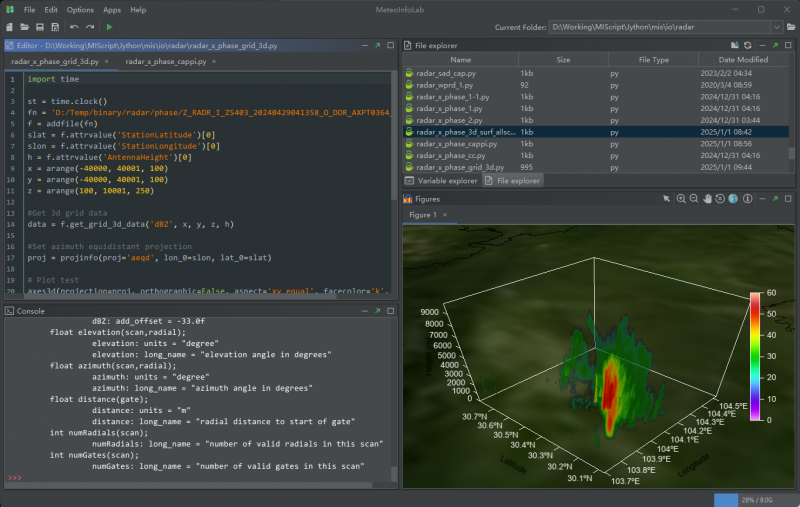Click the Zoom In magnifier in the Figures toolbar

tap(681, 199)
